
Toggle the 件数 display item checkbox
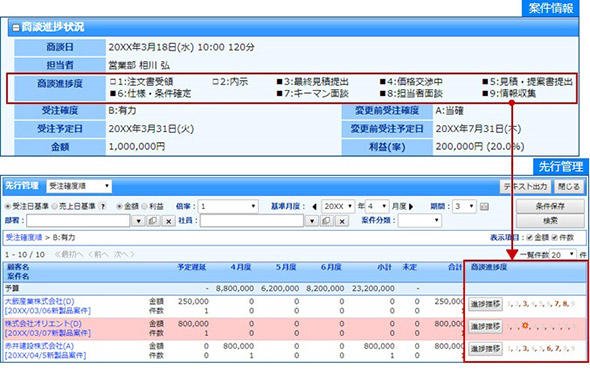click(554, 237)
